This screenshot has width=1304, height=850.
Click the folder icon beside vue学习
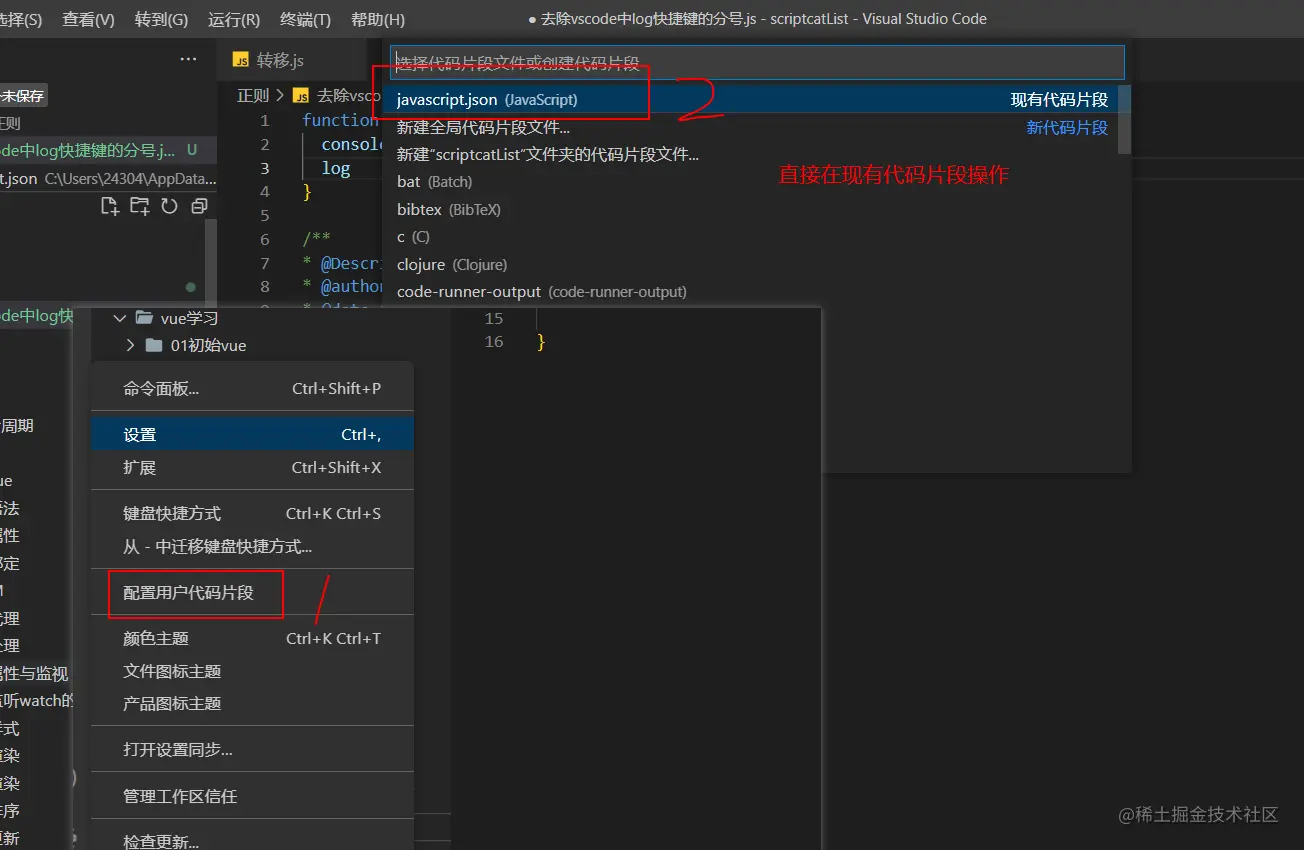[x=143, y=318]
